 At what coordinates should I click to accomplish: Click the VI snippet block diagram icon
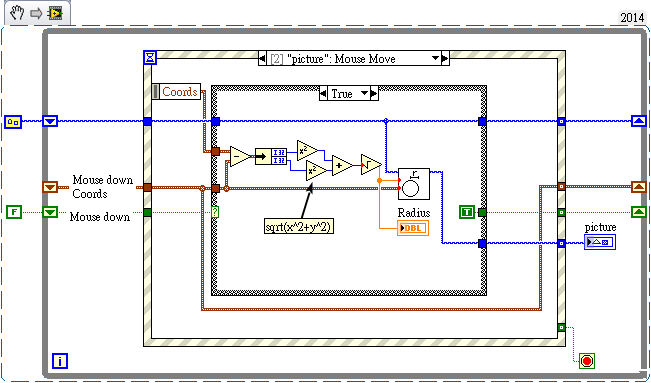[x=54, y=13]
